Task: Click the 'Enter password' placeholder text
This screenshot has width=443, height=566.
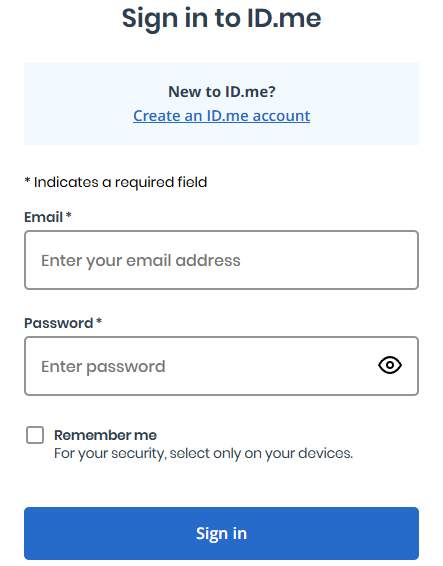Action: click(103, 367)
